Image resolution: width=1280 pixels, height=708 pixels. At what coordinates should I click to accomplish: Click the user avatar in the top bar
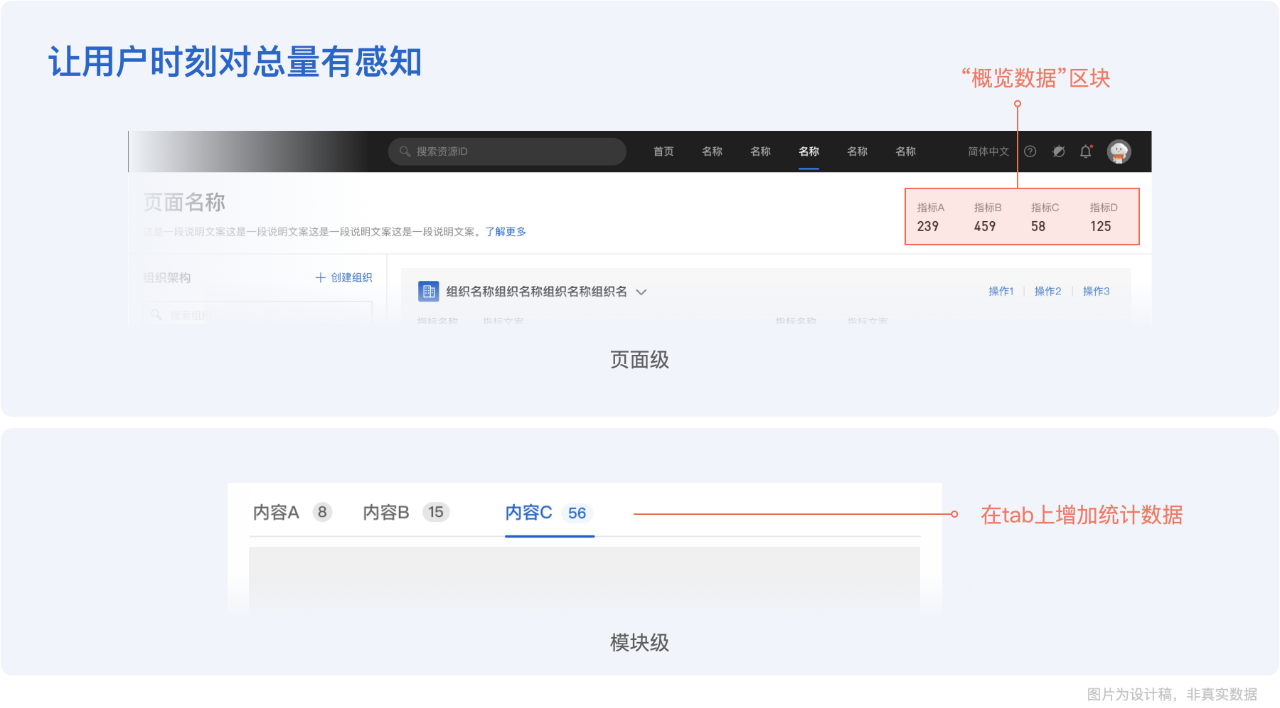[x=1119, y=152]
